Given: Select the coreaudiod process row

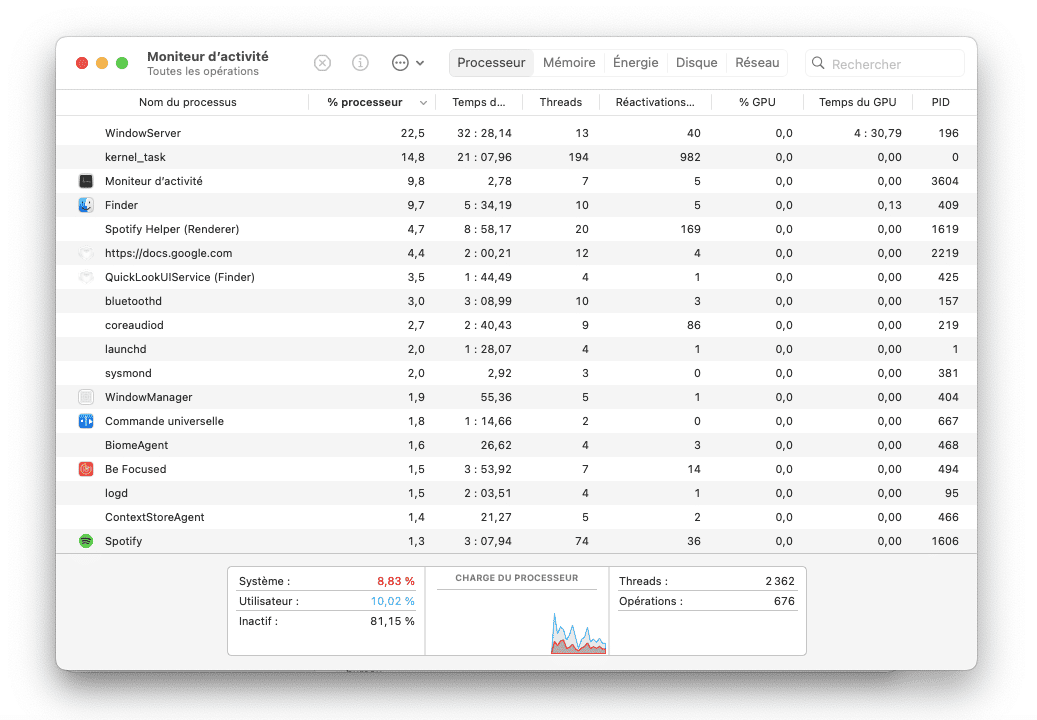Looking at the screenshot, I should point(517,325).
